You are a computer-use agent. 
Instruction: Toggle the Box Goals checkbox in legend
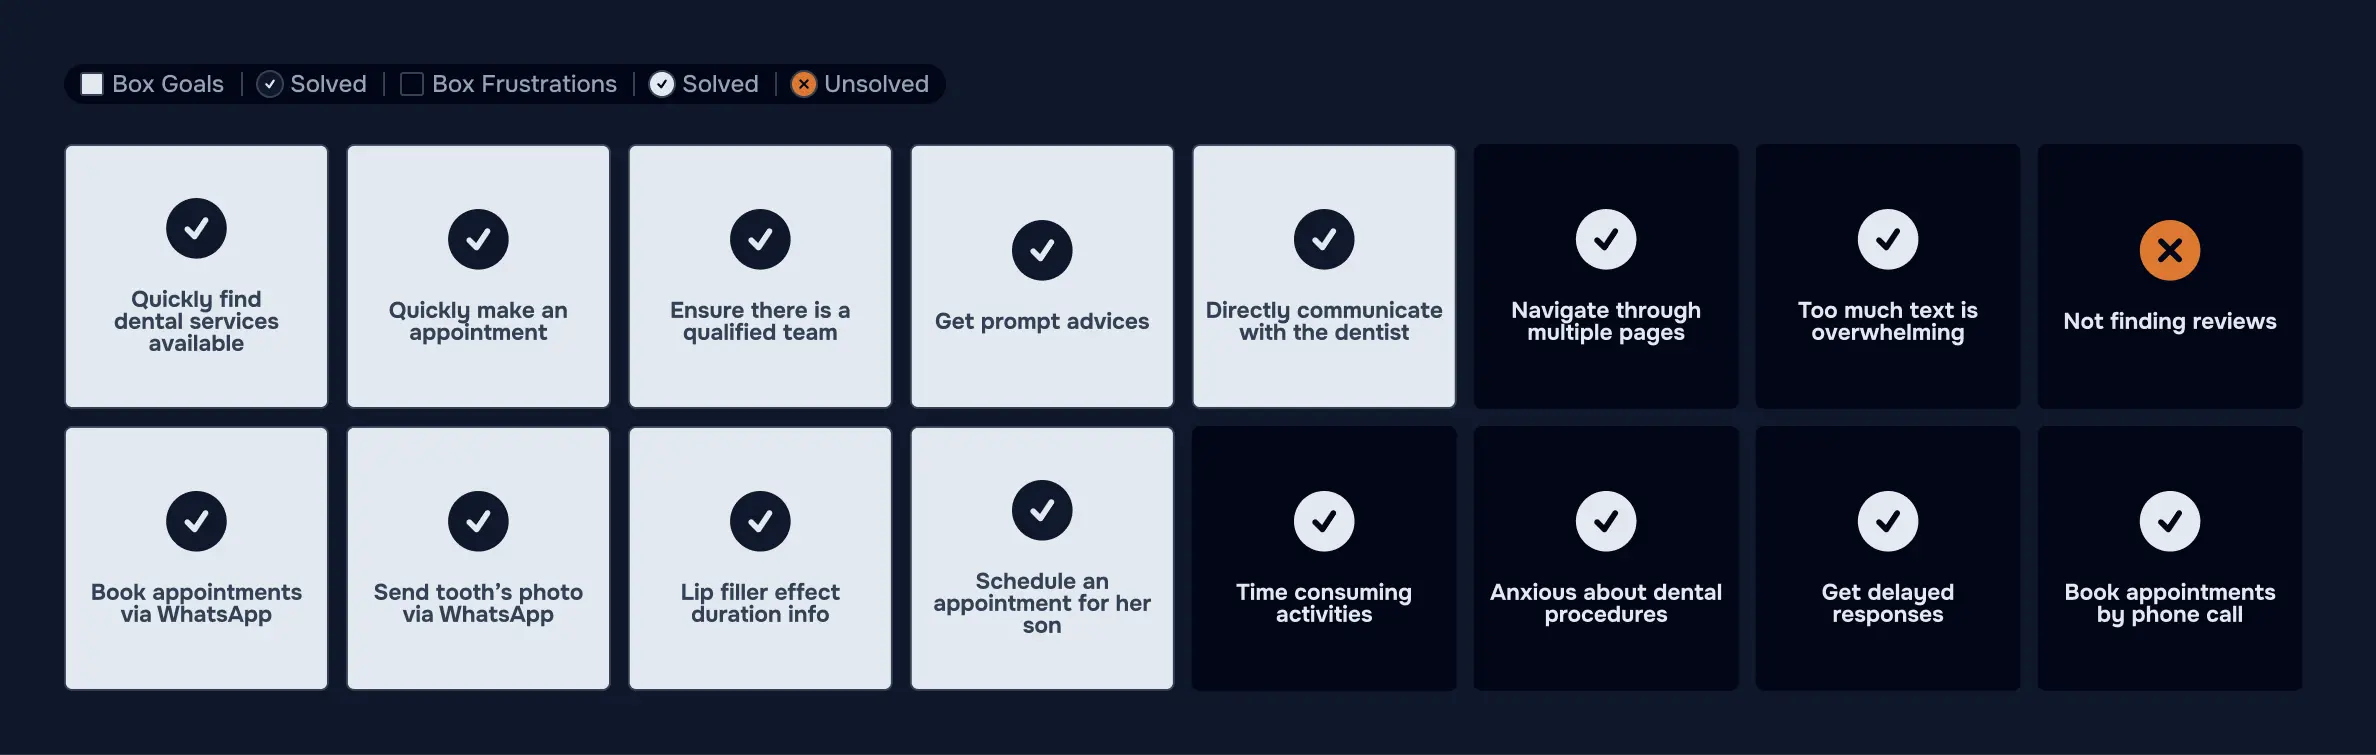(x=92, y=84)
